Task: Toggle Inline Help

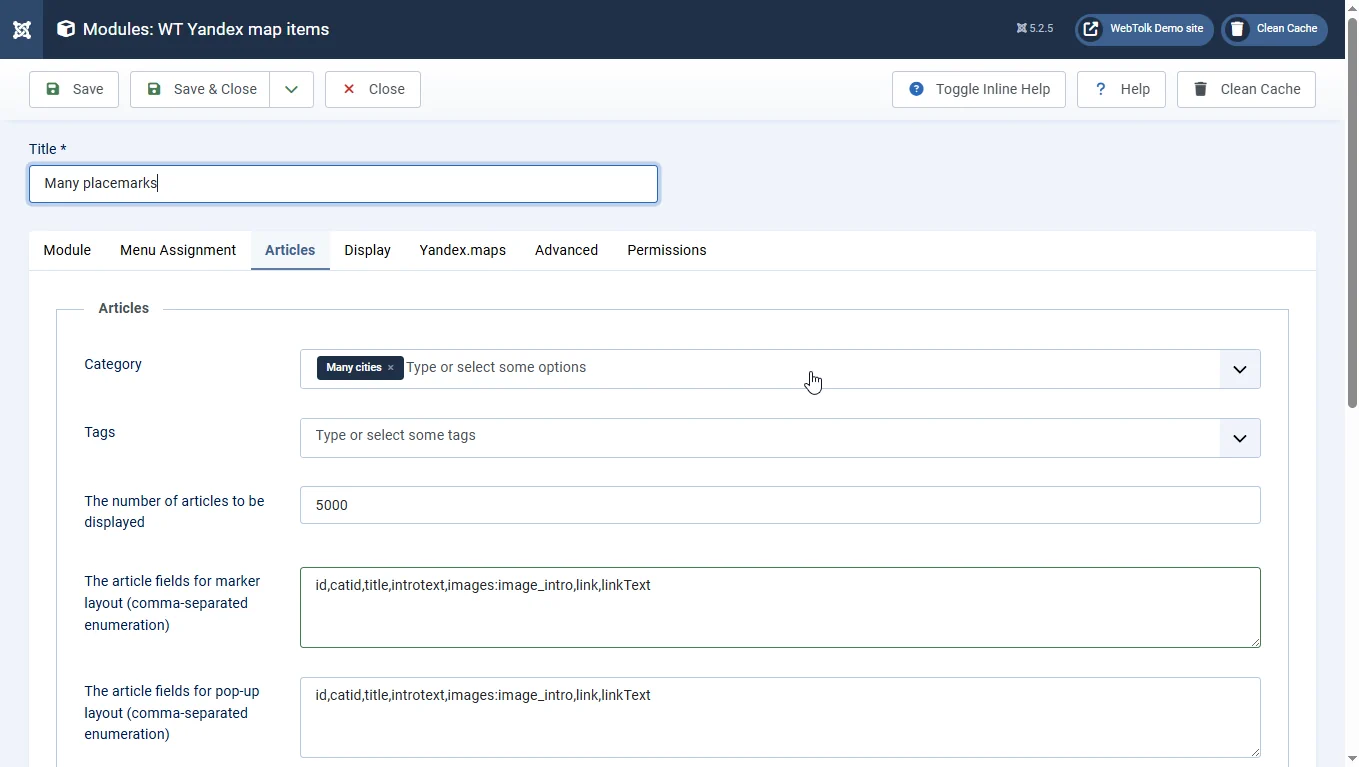Action: point(979,89)
